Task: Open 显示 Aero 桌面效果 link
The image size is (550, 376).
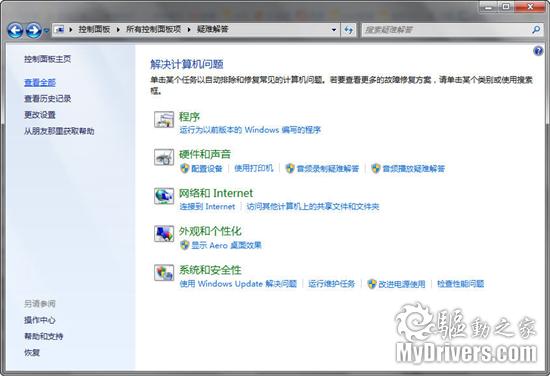Action: point(227,245)
